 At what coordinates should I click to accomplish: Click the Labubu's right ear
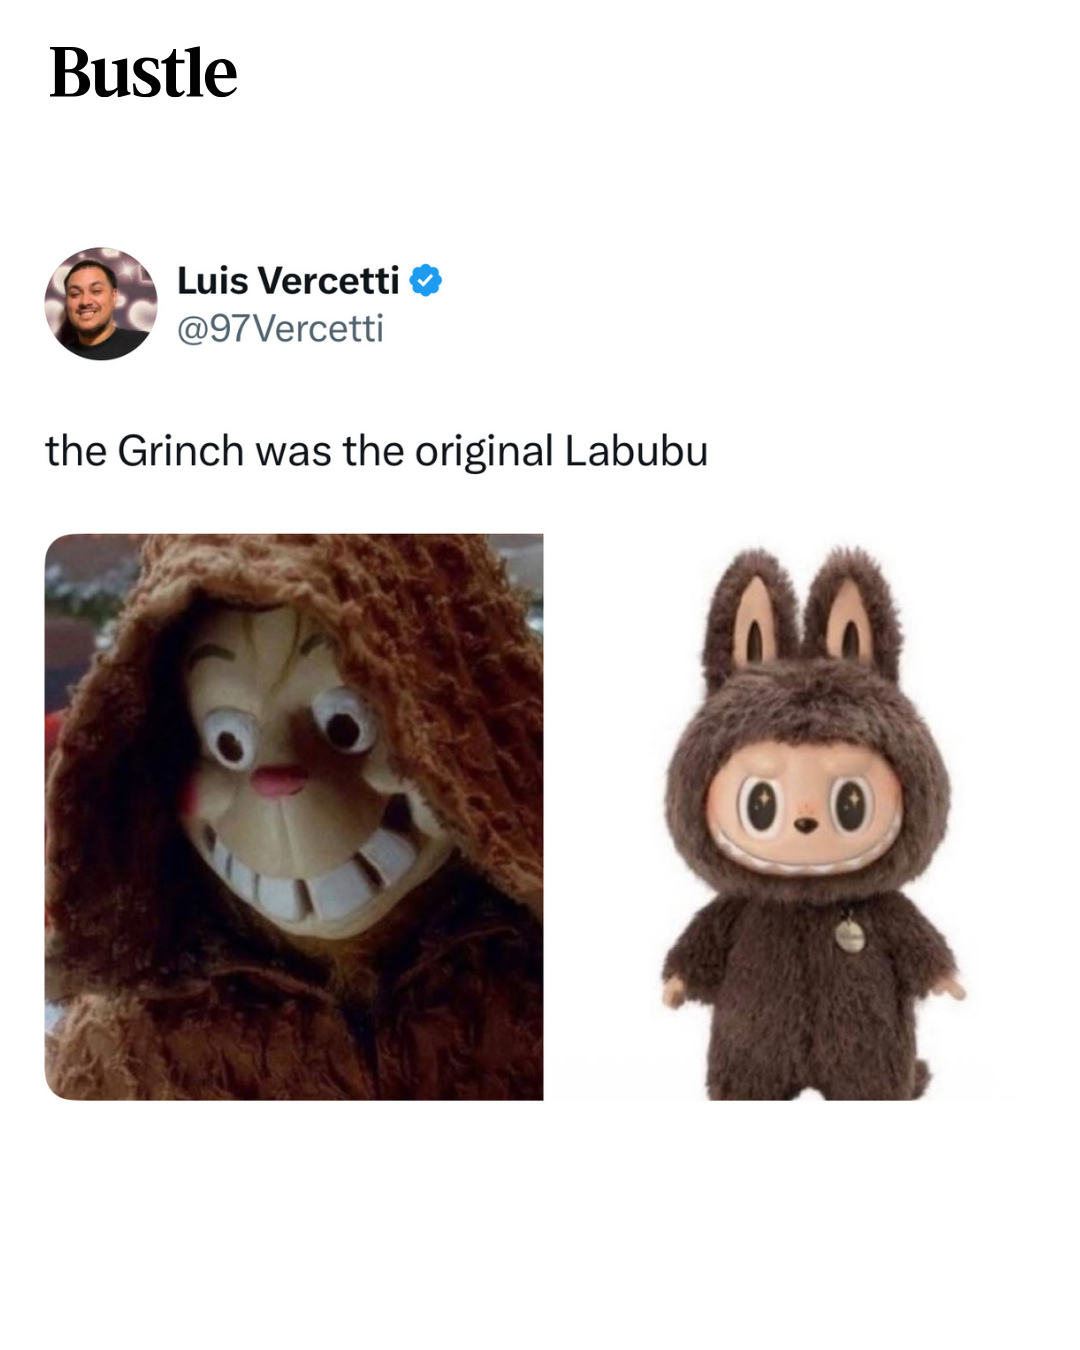point(851,610)
